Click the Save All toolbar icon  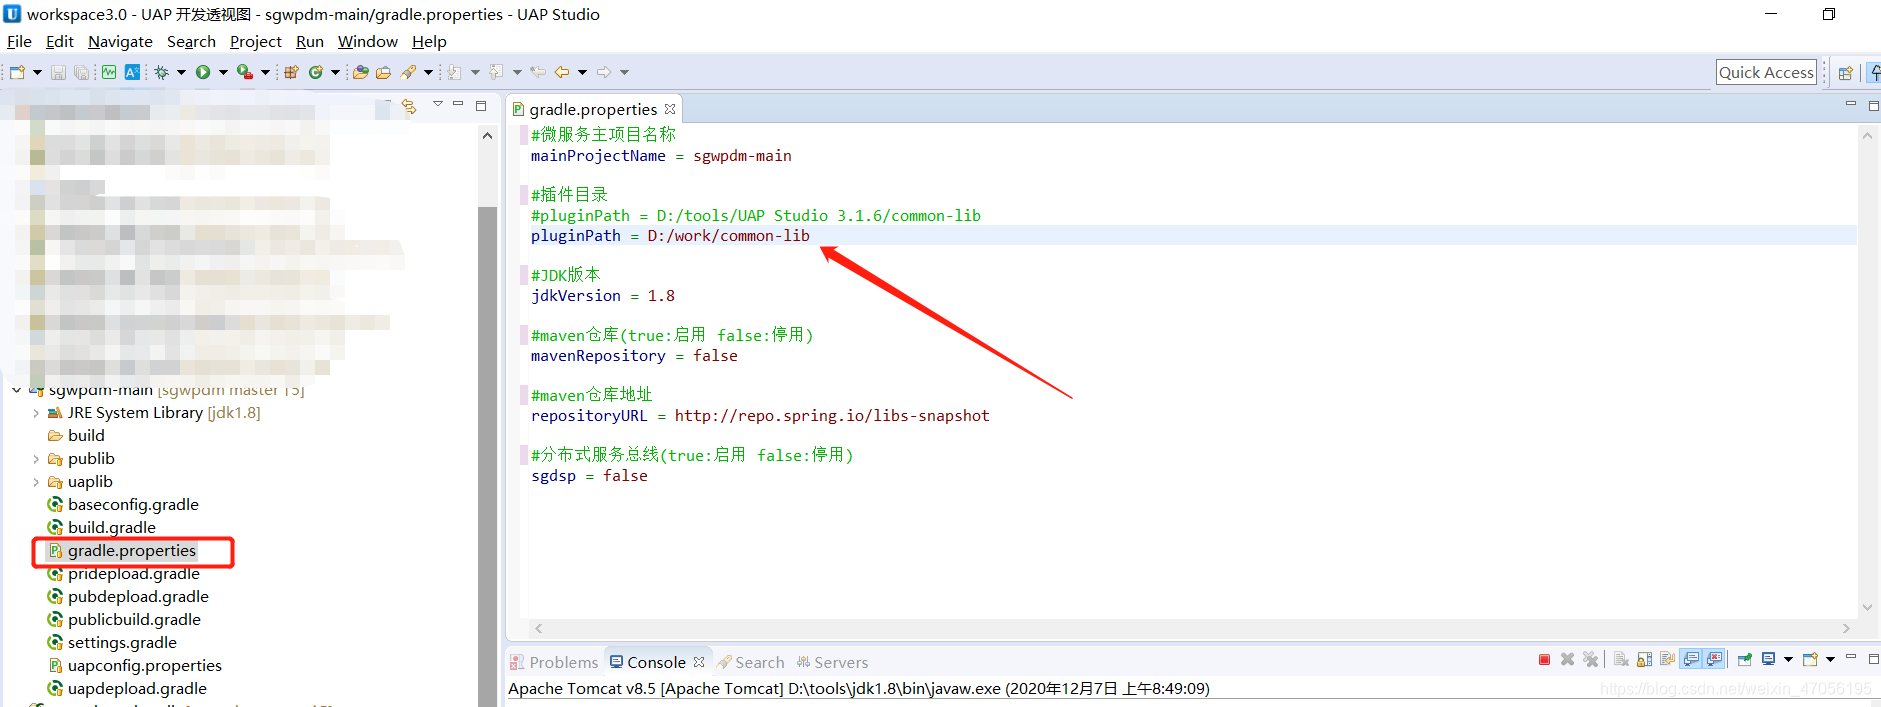point(81,72)
